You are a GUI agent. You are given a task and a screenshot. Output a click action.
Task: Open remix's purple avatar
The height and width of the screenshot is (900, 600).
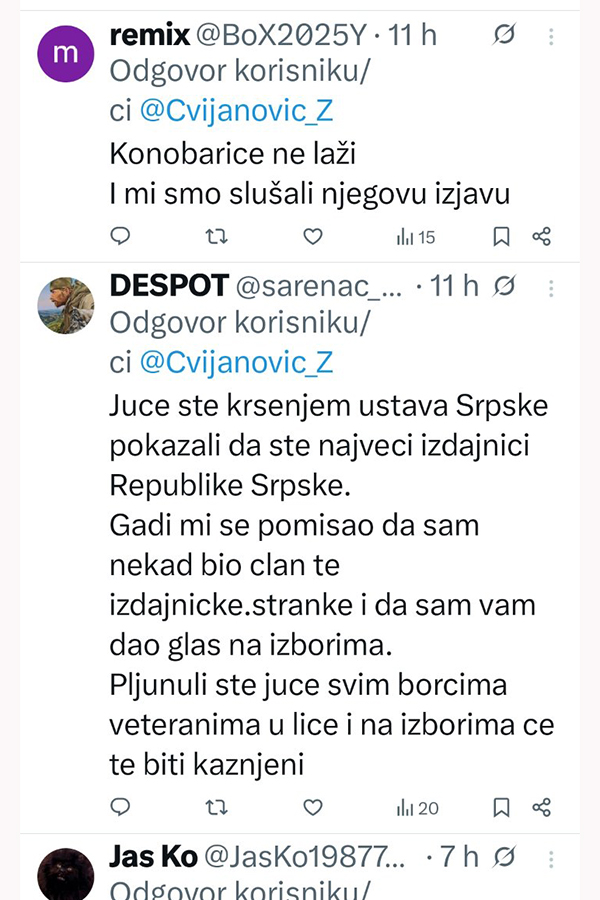pos(66,54)
